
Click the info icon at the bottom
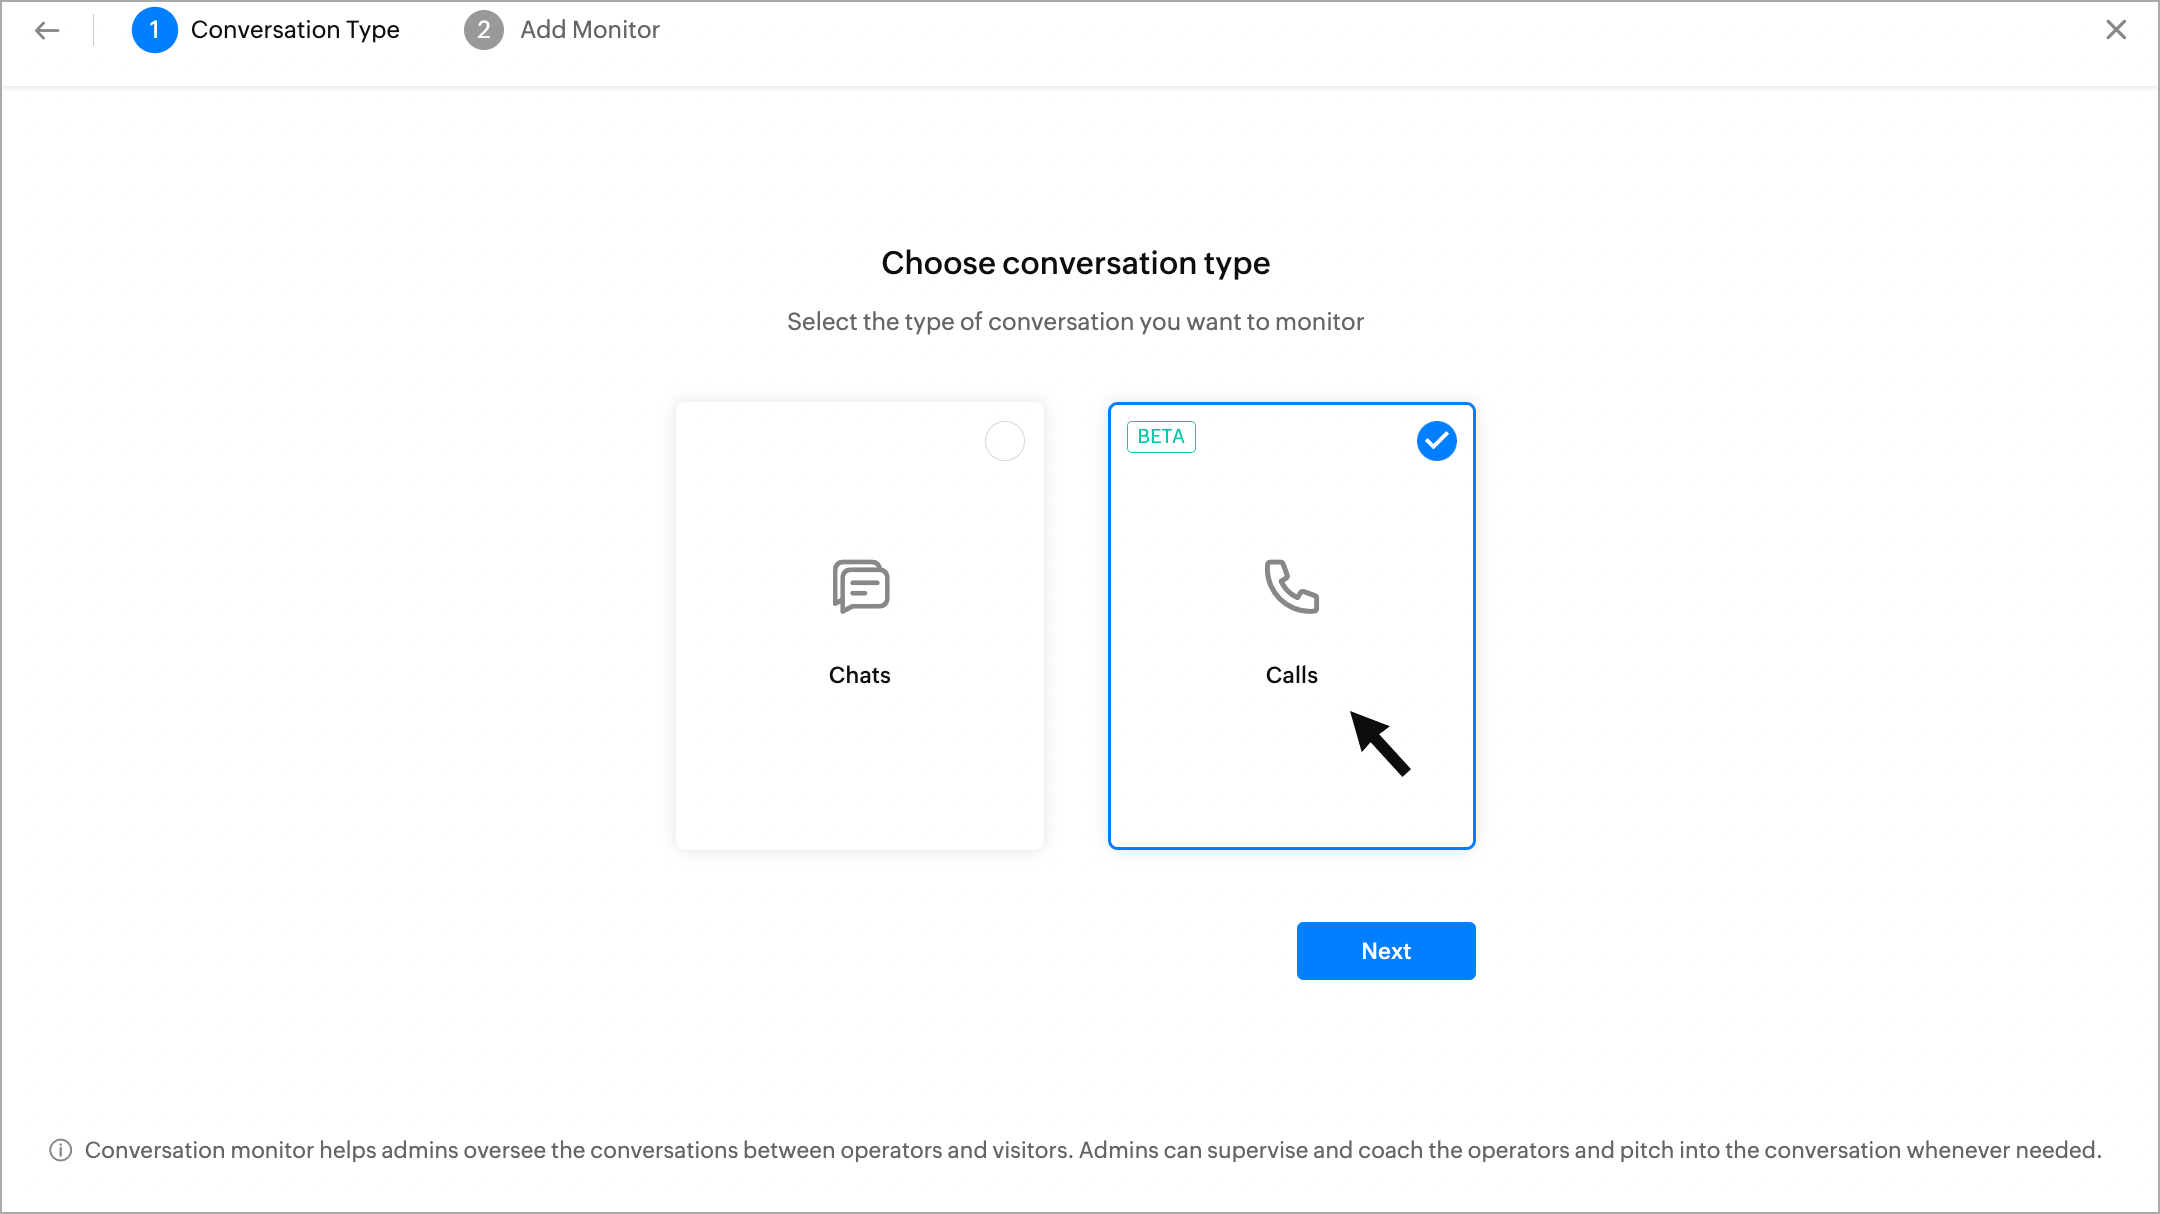(61, 1150)
